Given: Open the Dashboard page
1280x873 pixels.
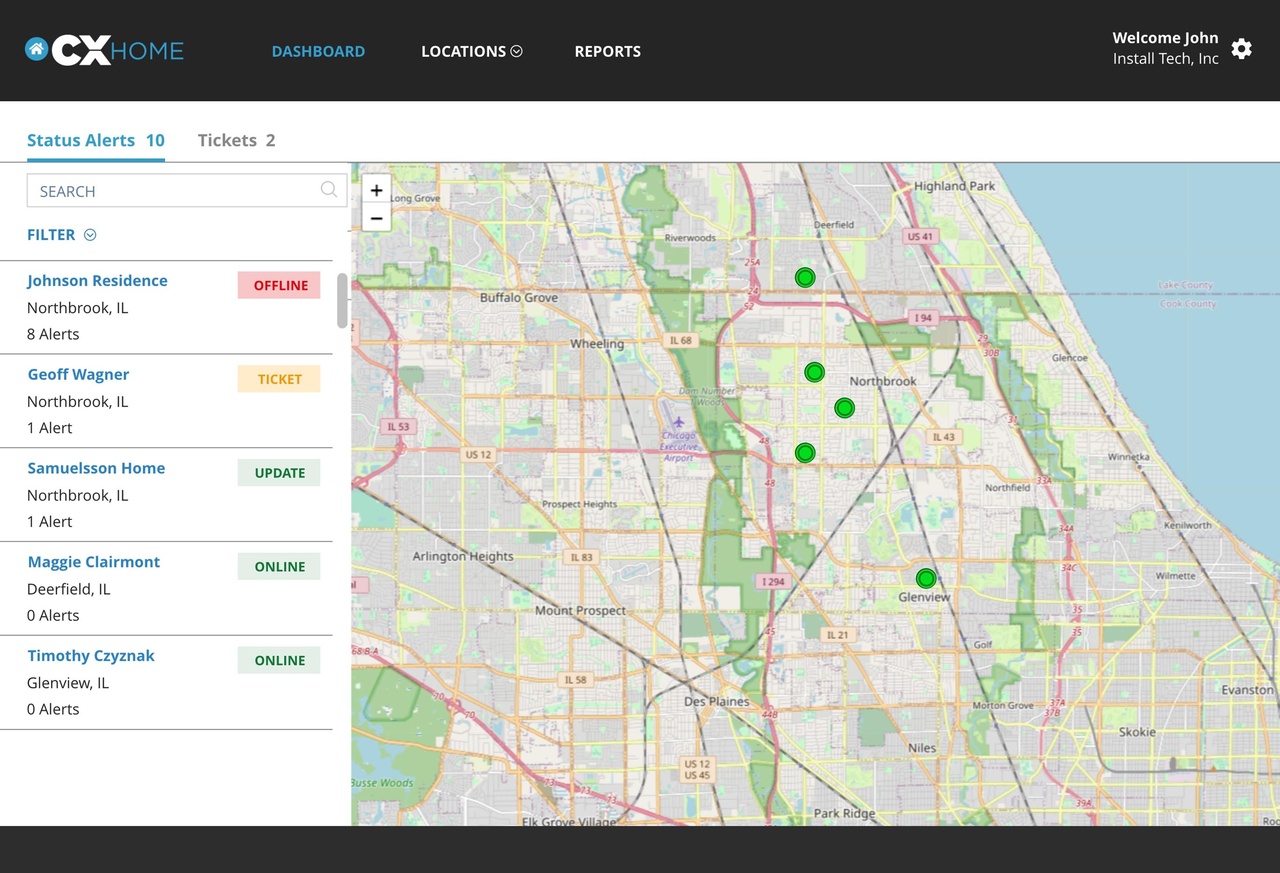Looking at the screenshot, I should click(x=318, y=51).
